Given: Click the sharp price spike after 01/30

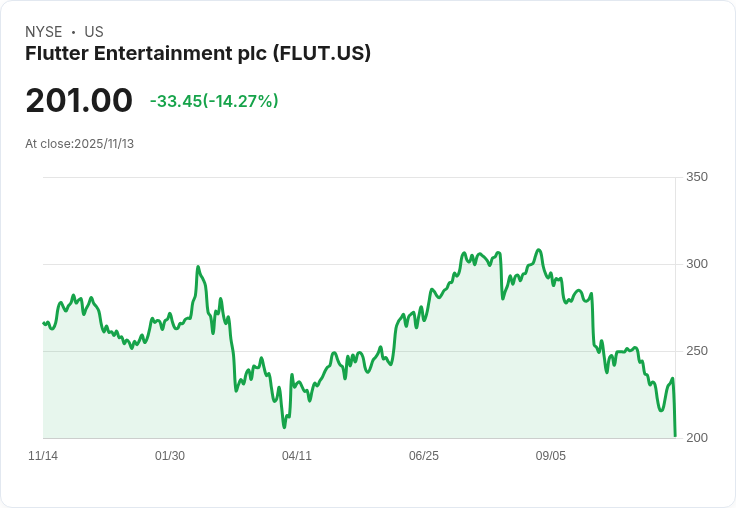Looking at the screenshot, I should click(x=198, y=267).
